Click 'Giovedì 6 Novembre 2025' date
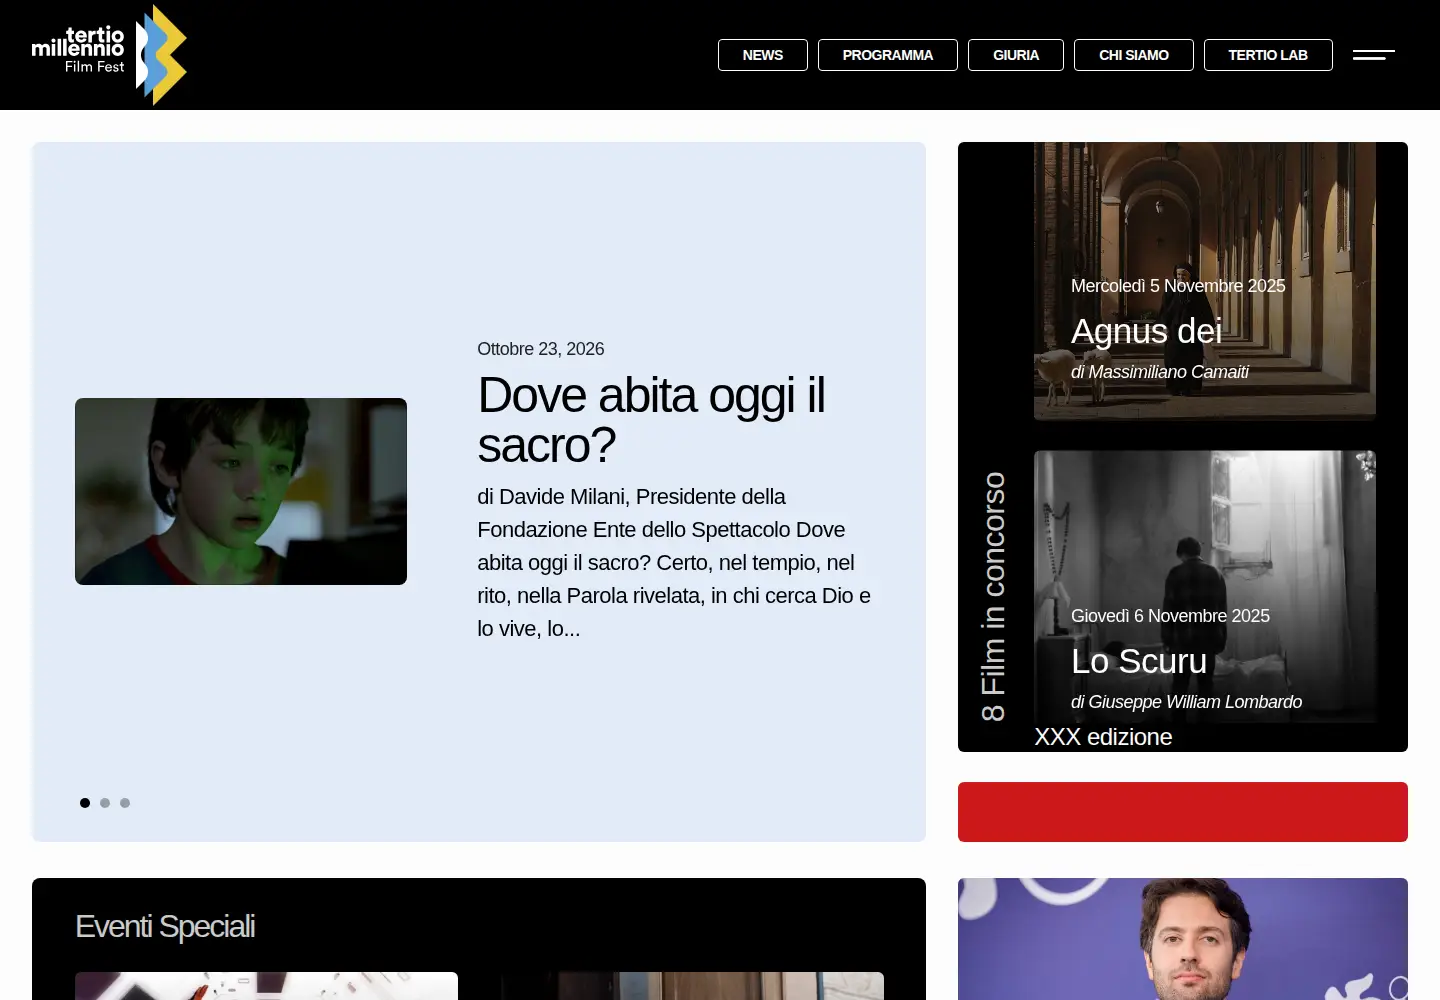This screenshot has width=1440, height=1000. [x=1170, y=616]
